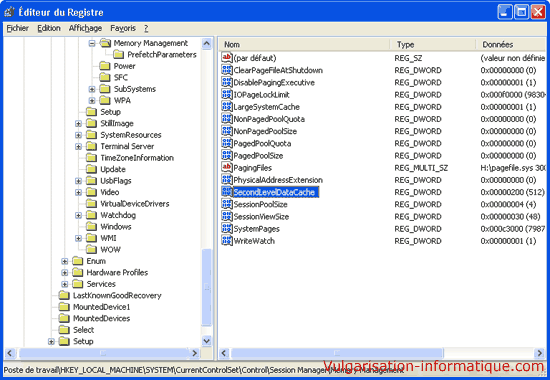This screenshot has width=550, height=380.
Task: Click the values pane scroll left arrow
Action: pos(224,353)
